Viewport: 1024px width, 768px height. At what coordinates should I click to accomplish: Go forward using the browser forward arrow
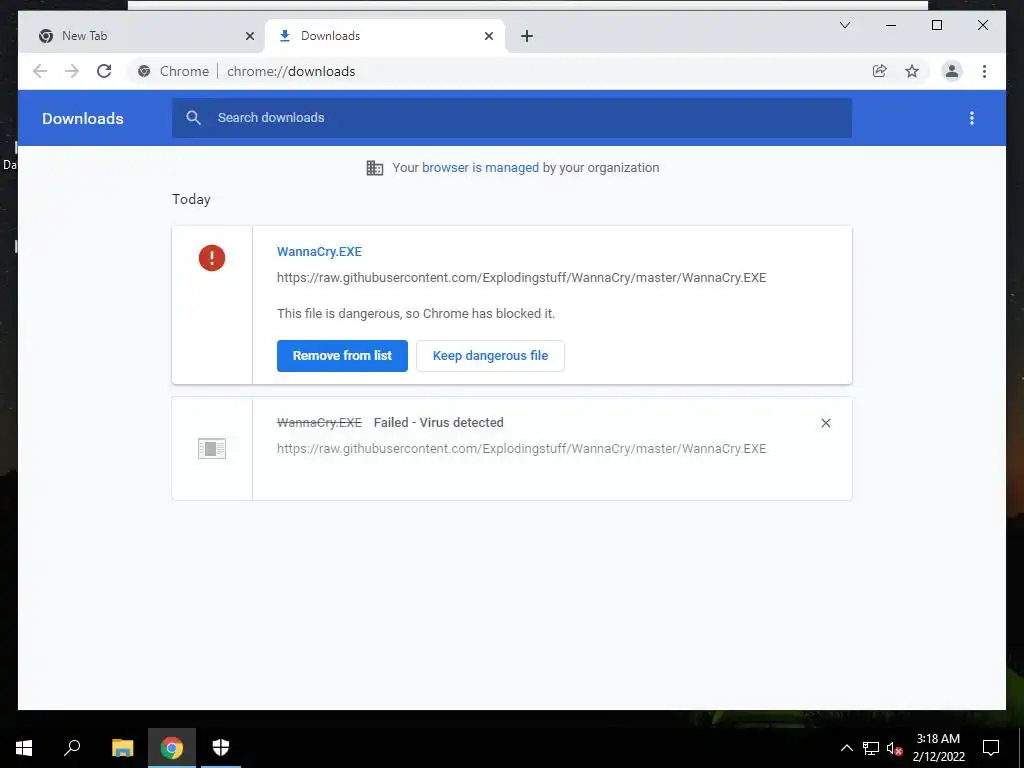pyautogui.click(x=72, y=71)
